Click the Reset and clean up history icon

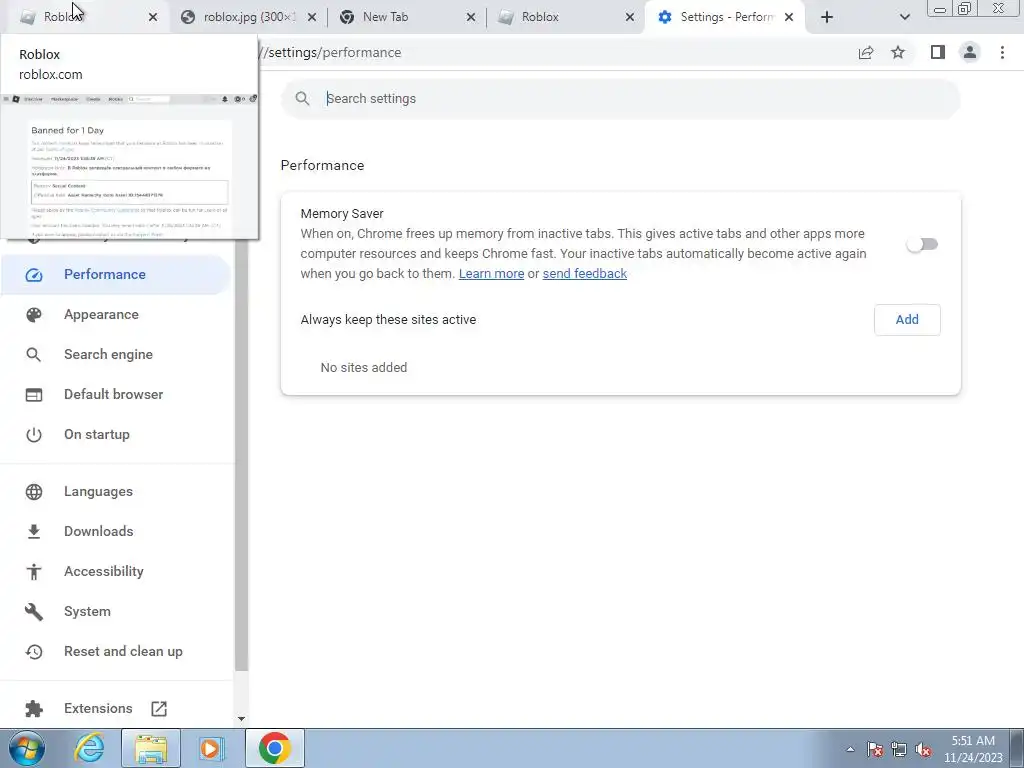pos(34,652)
